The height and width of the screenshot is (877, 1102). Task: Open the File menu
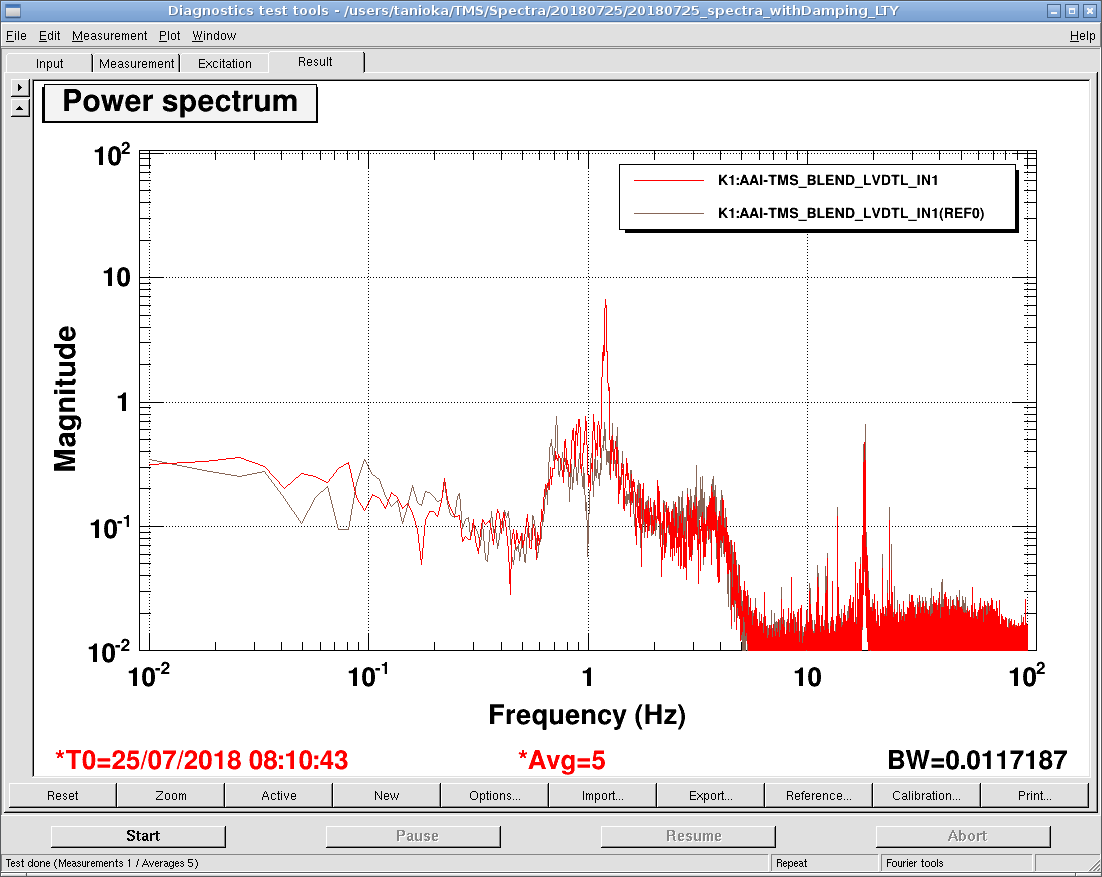(16, 36)
